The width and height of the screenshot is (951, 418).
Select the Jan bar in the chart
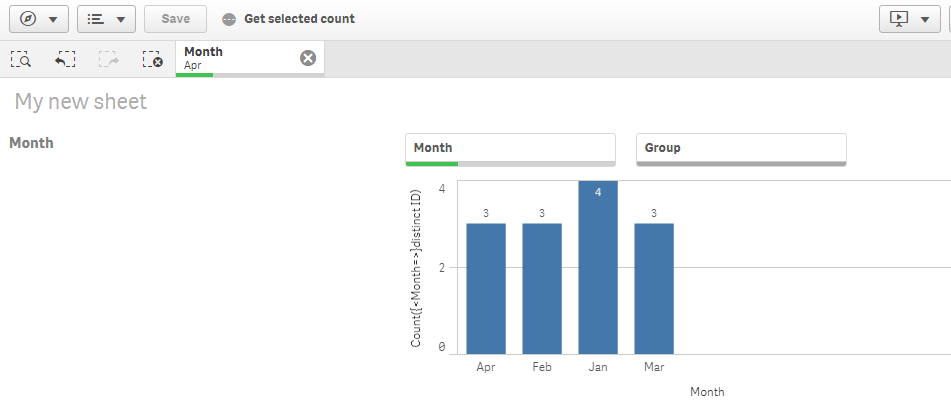pyautogui.click(x=598, y=268)
